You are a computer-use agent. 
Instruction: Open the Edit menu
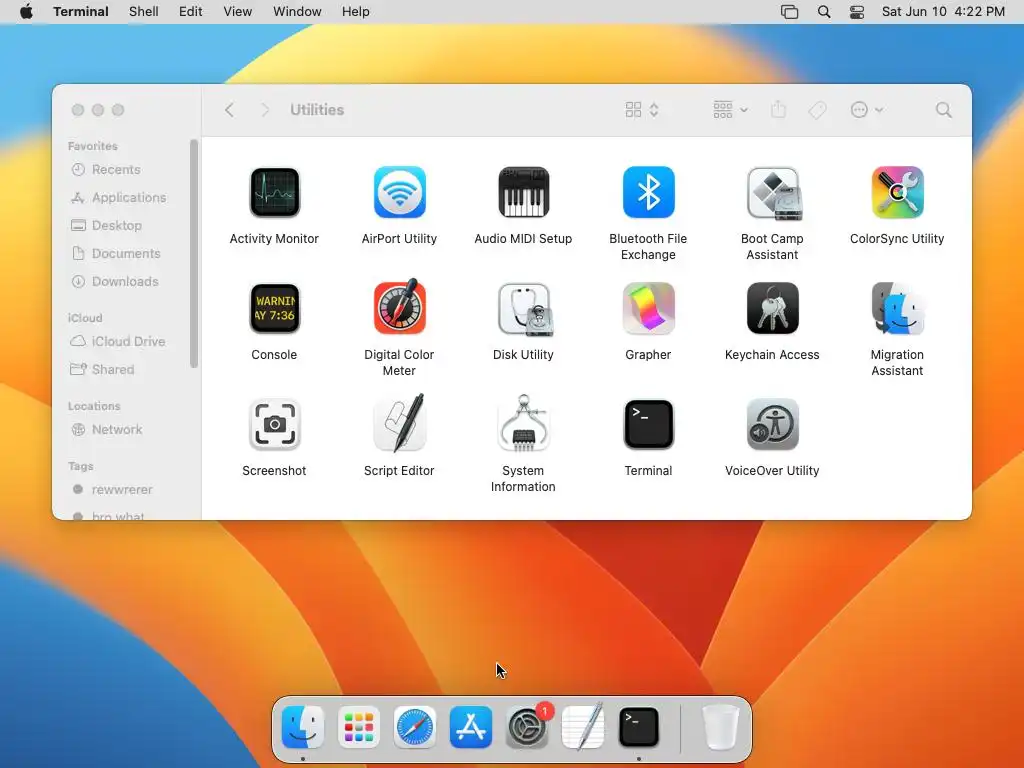[191, 12]
